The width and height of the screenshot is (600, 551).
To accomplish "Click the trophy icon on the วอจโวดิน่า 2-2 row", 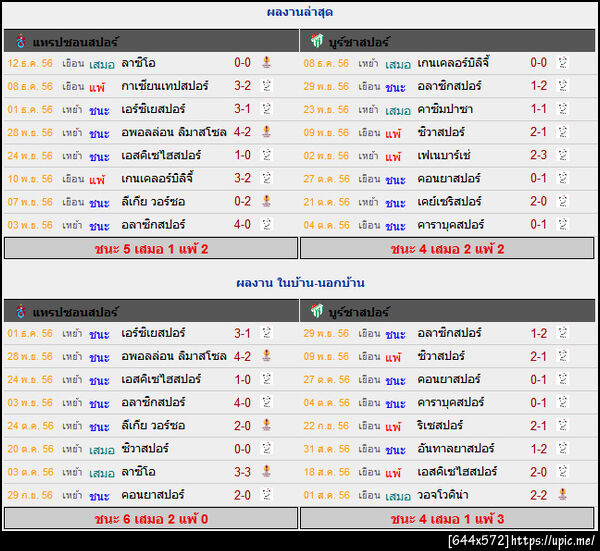I will (562, 495).
